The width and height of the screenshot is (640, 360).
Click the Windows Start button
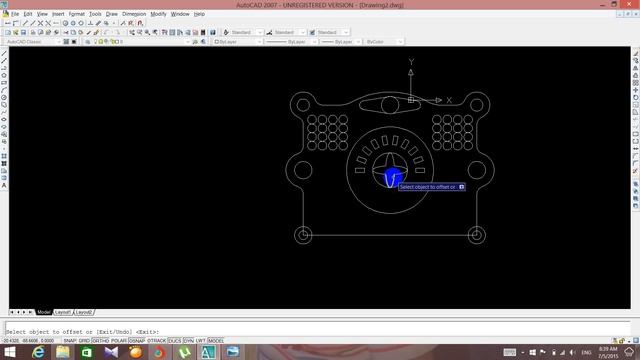pos(9,352)
